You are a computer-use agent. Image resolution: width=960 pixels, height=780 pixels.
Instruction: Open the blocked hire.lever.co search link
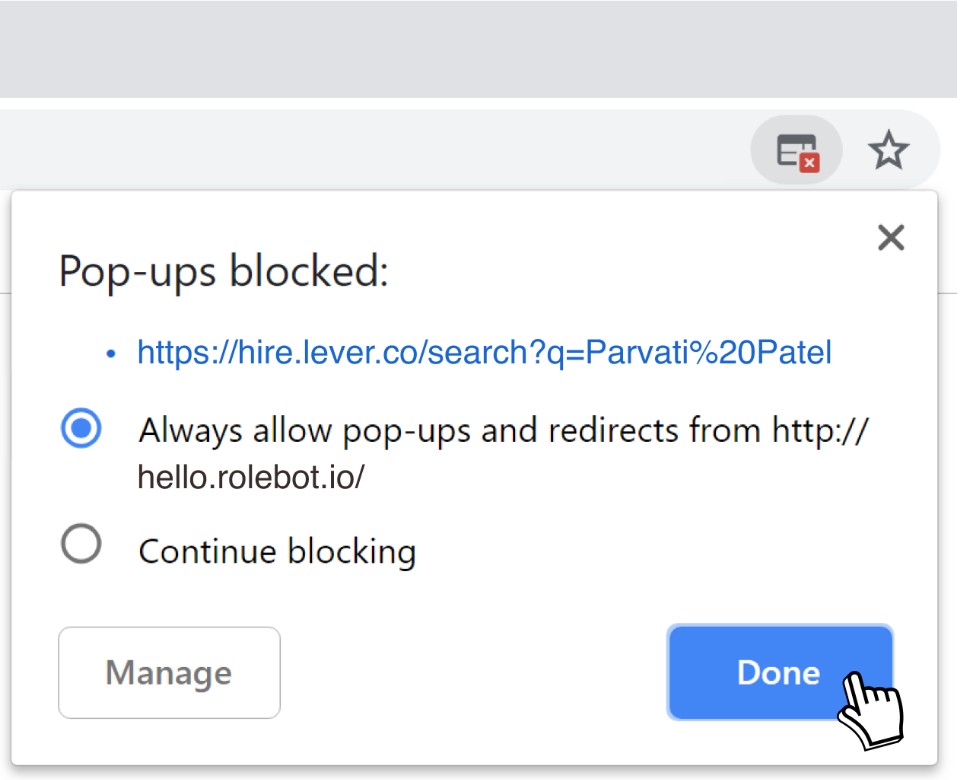click(x=484, y=352)
